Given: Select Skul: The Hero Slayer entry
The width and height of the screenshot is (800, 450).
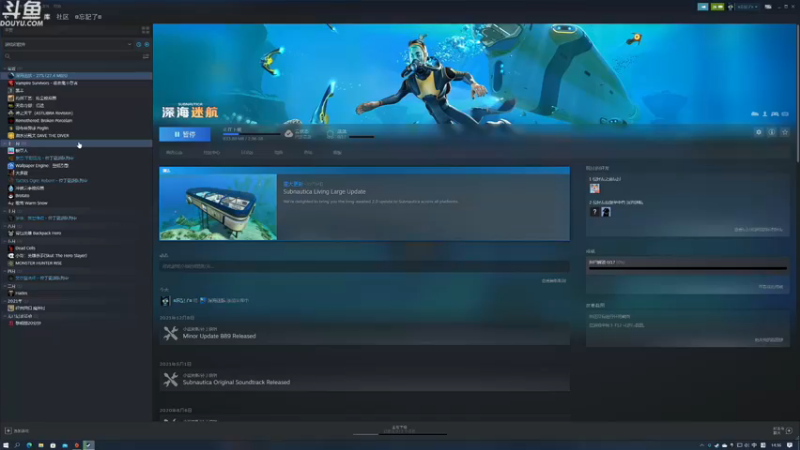Looking at the screenshot, I should coord(77,255).
